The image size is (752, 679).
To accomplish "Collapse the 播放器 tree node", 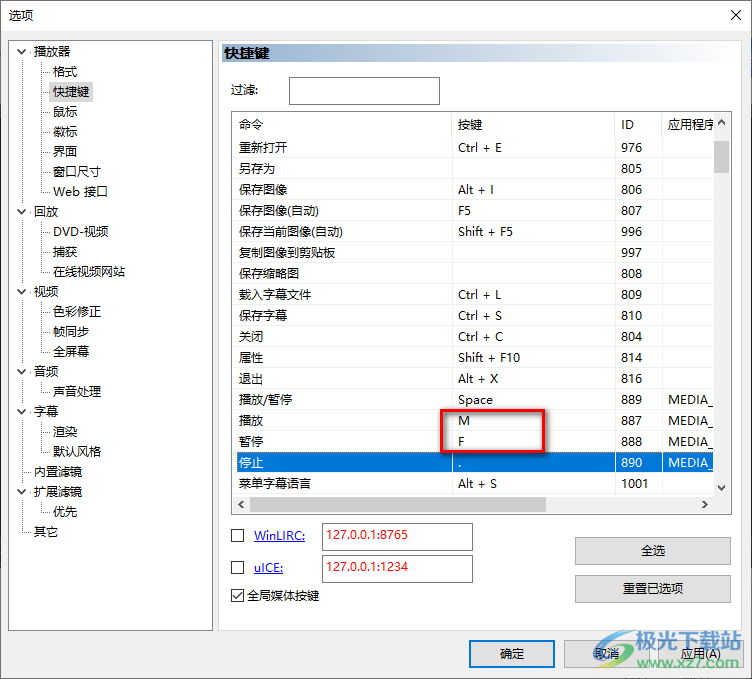I will 22,52.
